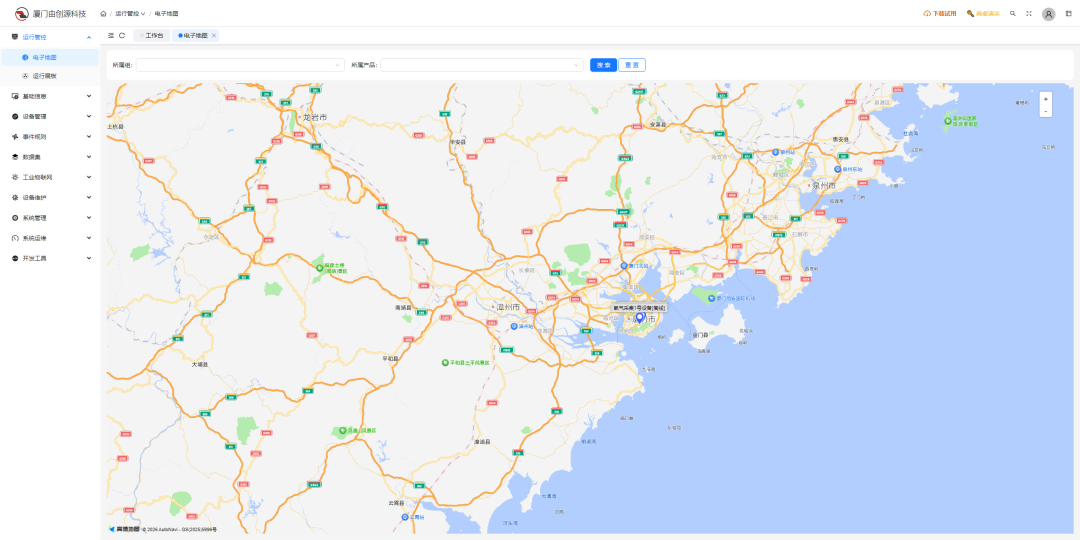Toggle fullscreen using the expand icon
The width and height of the screenshot is (1080, 540).
point(1028,14)
